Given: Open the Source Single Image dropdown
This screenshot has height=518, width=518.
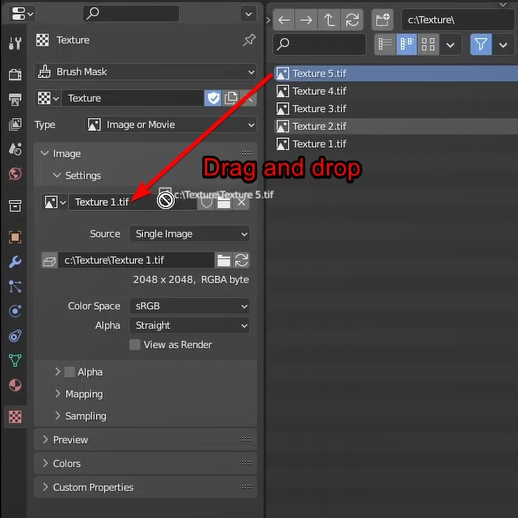Looking at the screenshot, I should click(189, 234).
